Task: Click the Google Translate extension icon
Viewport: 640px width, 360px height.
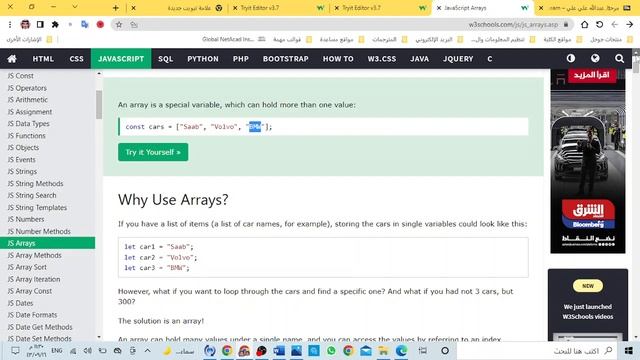Action: [84, 24]
